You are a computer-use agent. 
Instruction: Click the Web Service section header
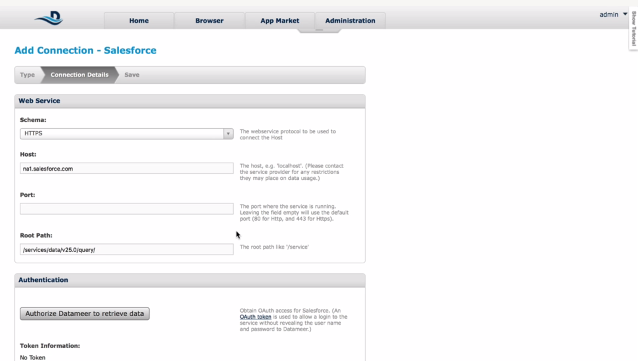[x=190, y=101]
